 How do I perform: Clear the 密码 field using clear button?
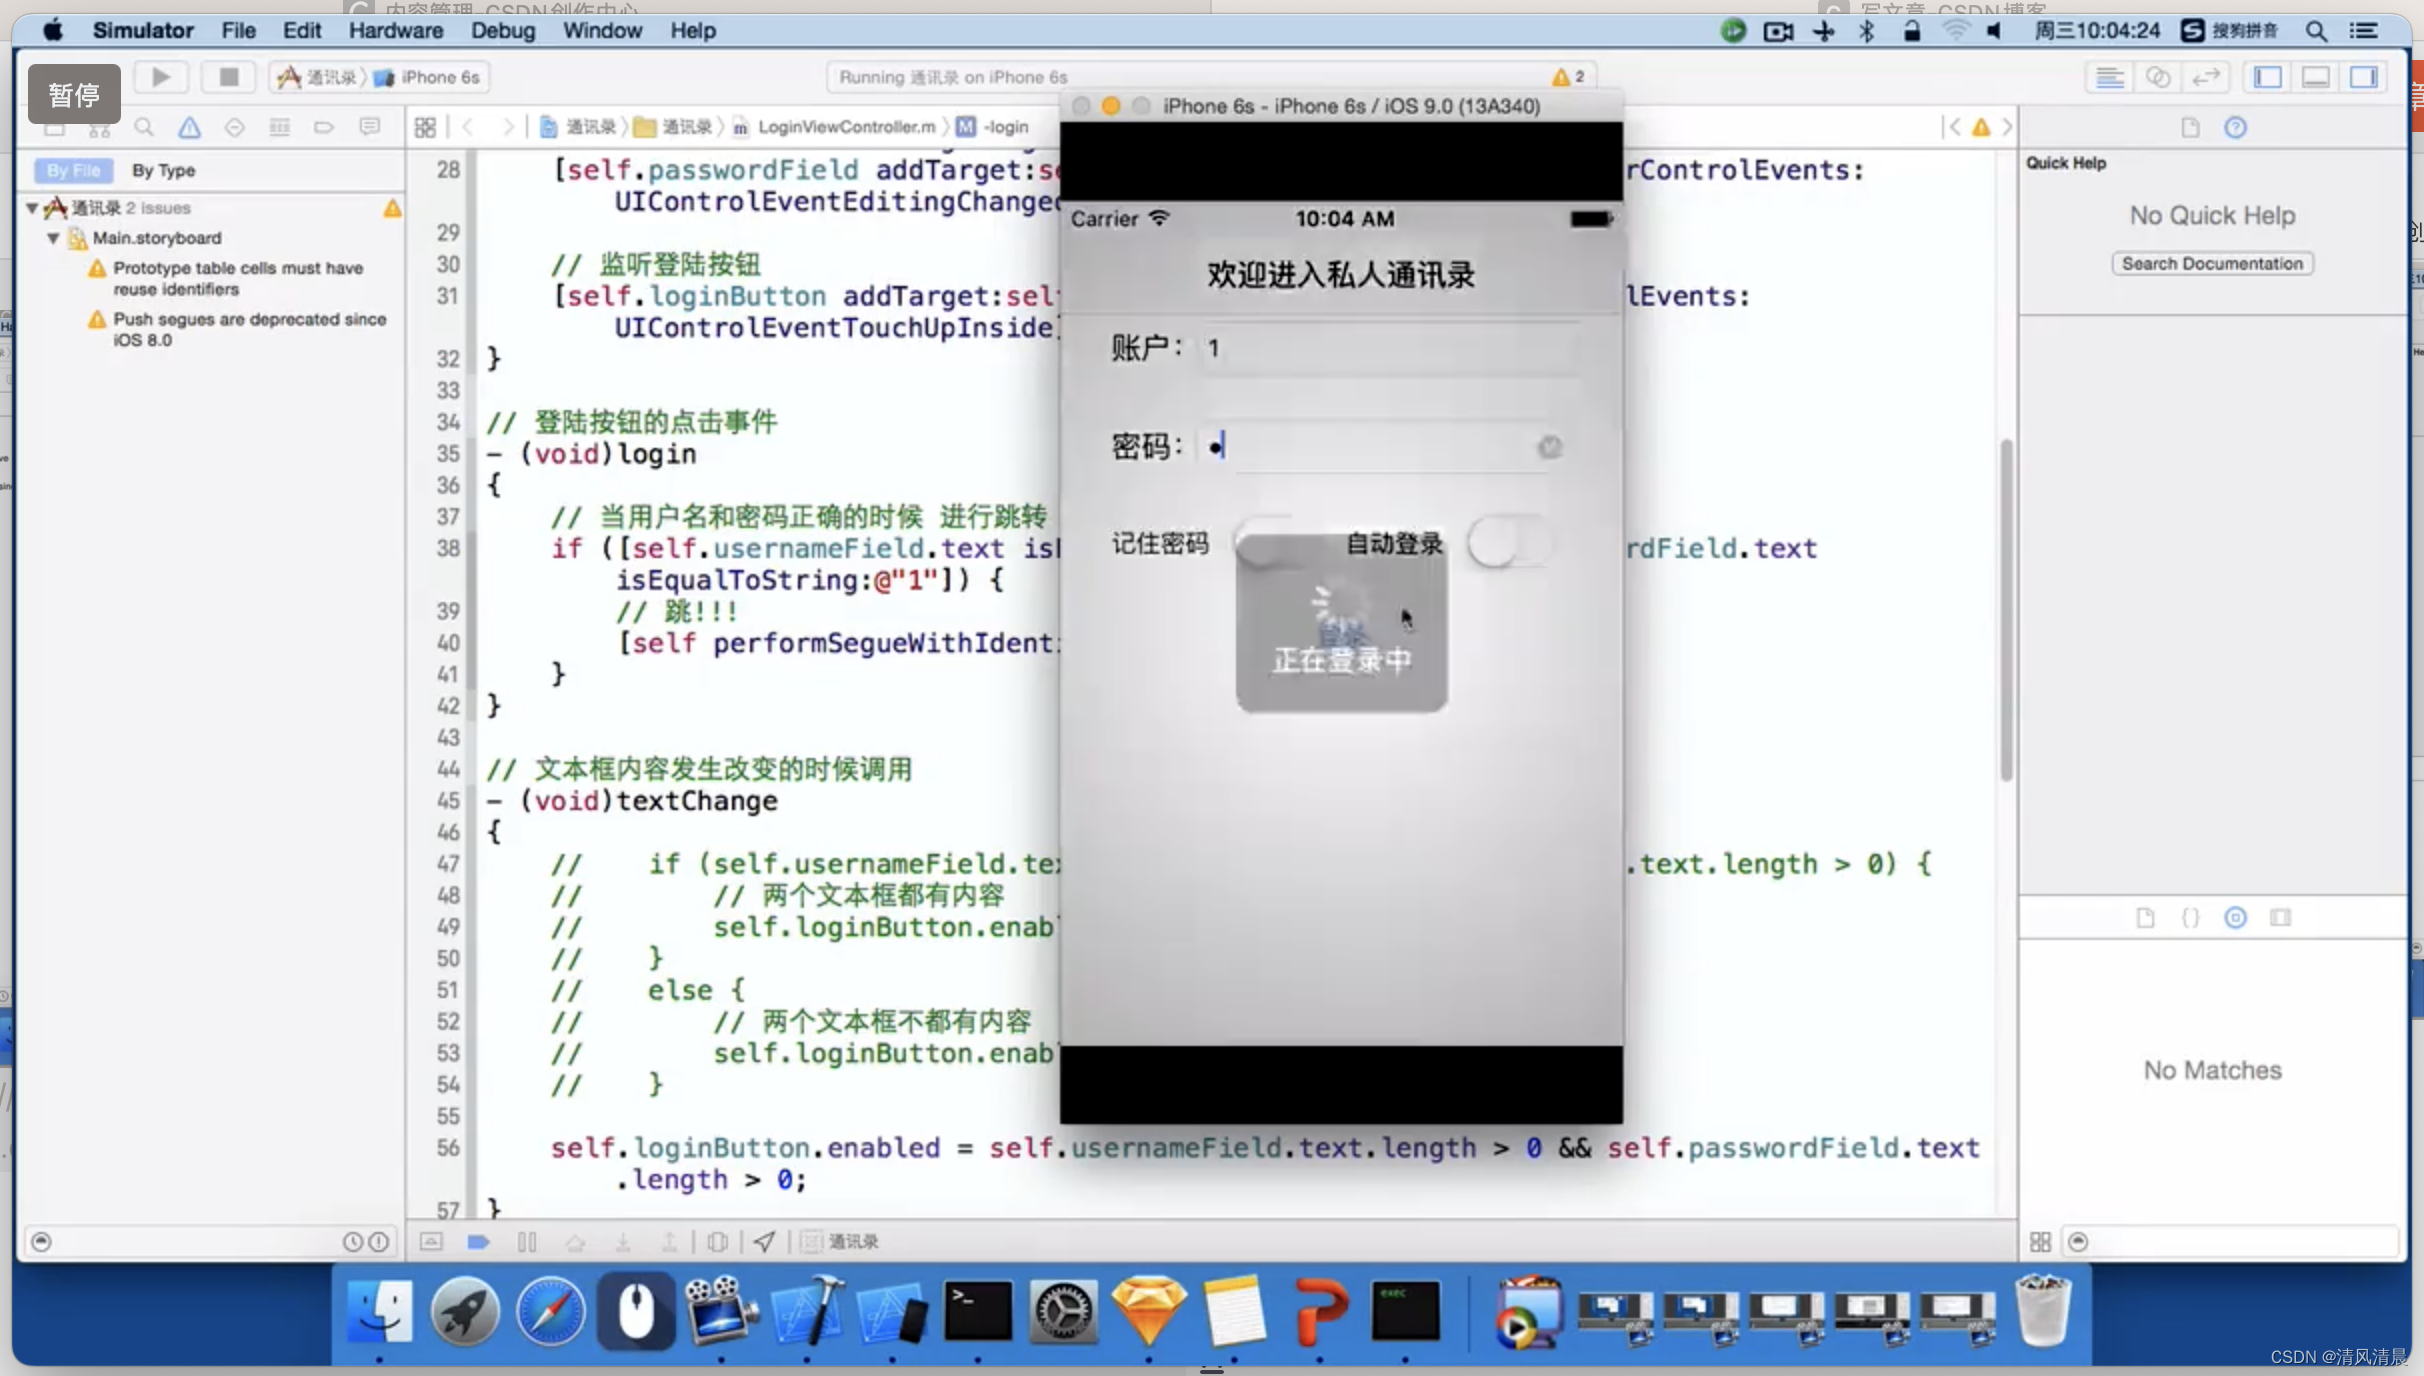(1549, 447)
